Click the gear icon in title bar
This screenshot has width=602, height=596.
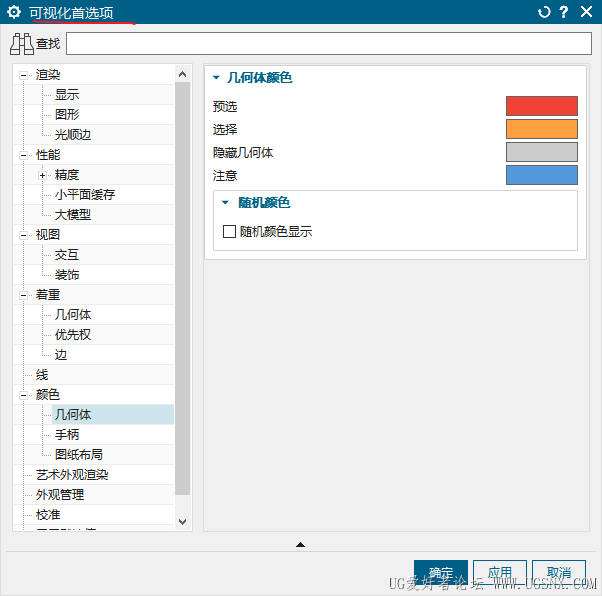coord(14,12)
